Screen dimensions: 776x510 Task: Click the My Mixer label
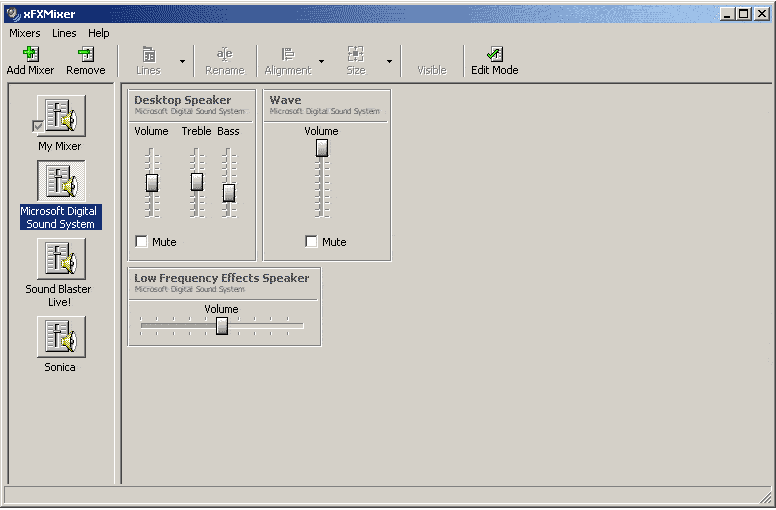[60, 146]
